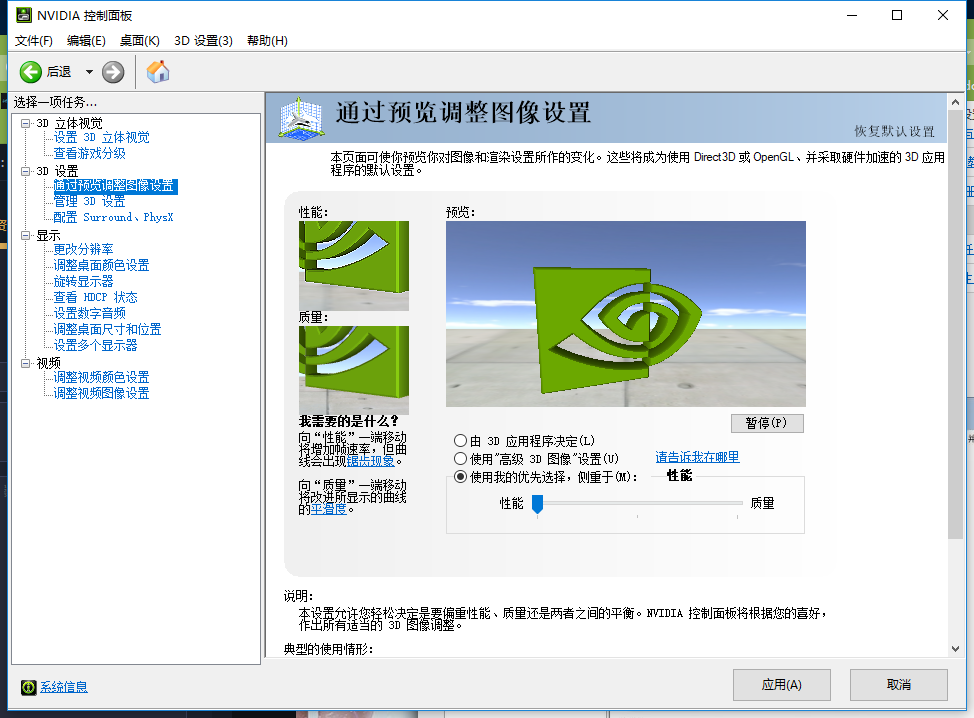Image resolution: width=974 pixels, height=718 pixels.
Task: Click the performance-quality slider handle
Action: pyautogui.click(x=537, y=504)
